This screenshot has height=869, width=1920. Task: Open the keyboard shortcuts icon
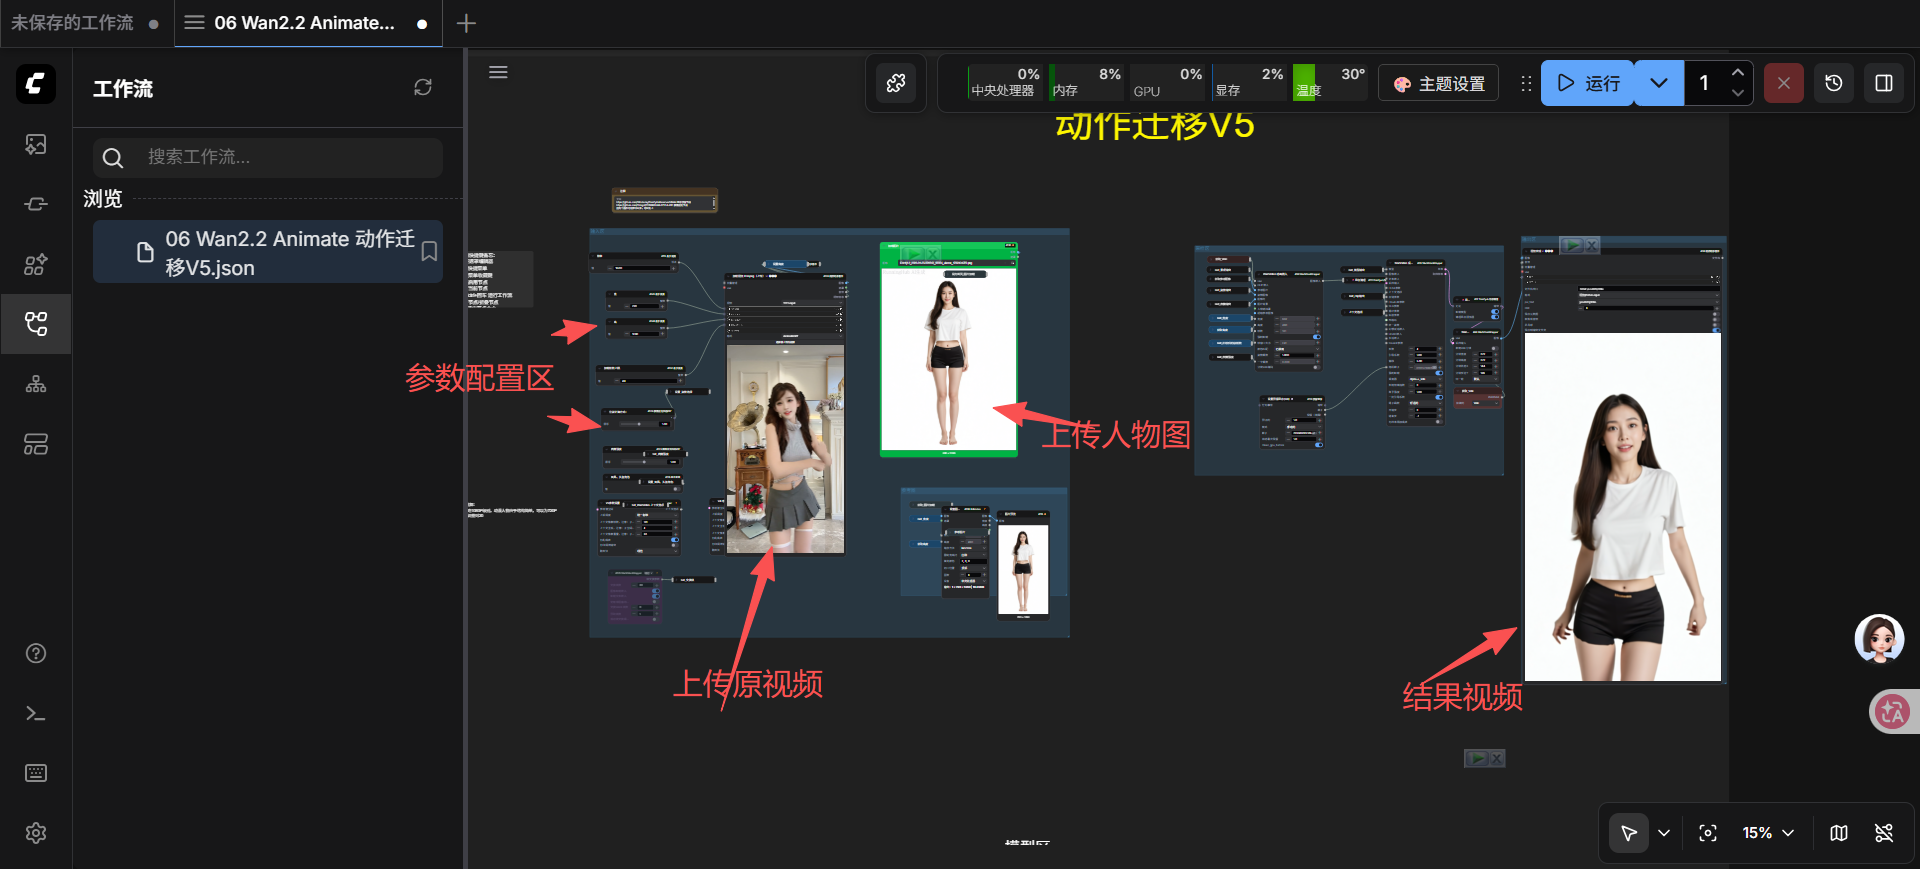[x=36, y=773]
